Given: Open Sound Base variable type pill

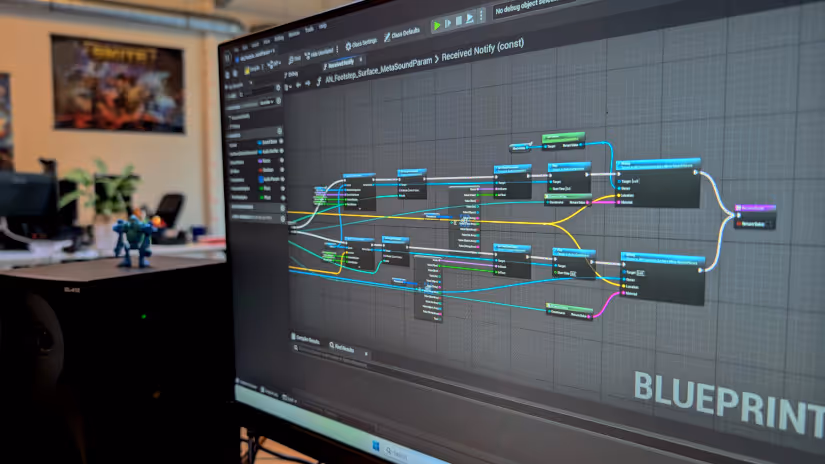Looking at the screenshot, I should coord(267,142).
